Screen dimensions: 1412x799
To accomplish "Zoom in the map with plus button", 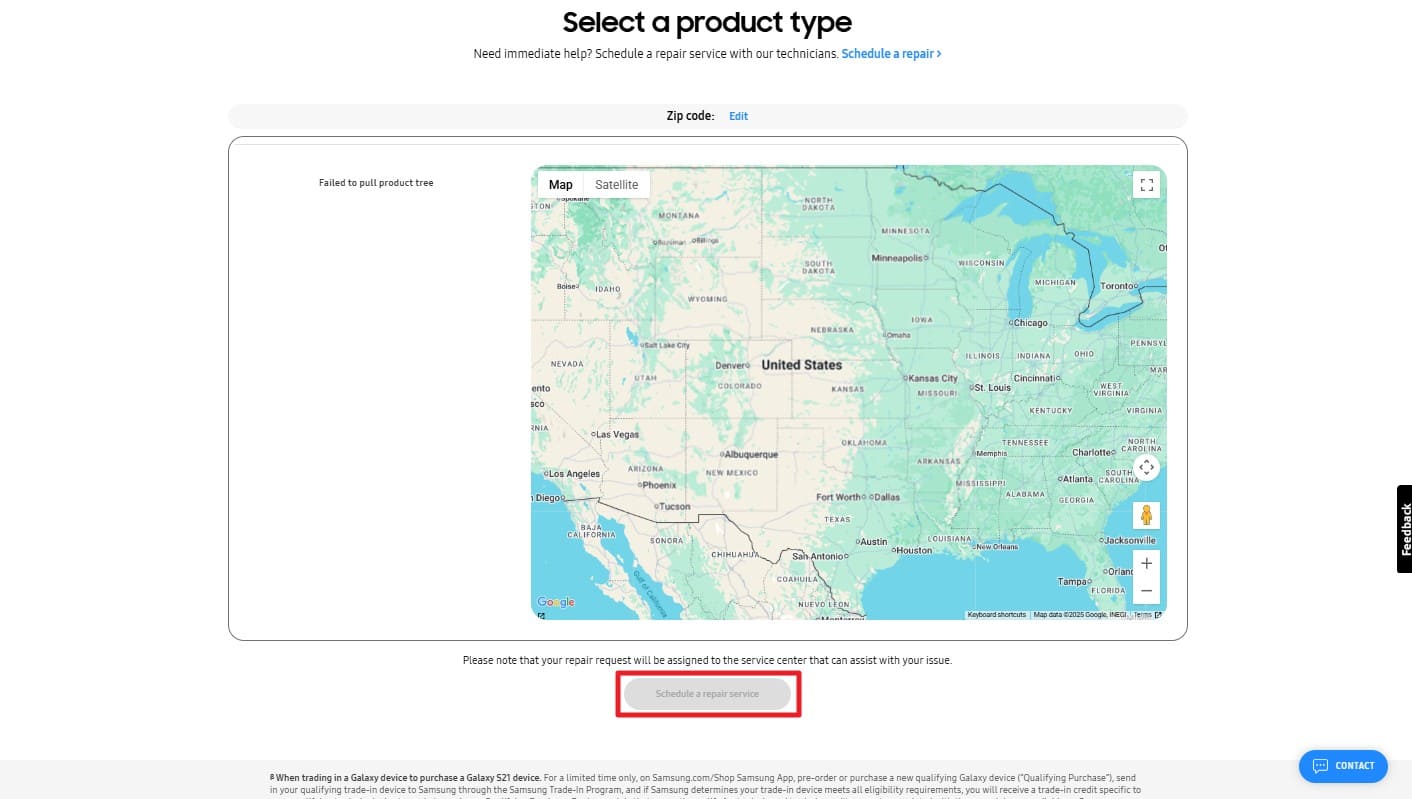I will pos(1147,563).
